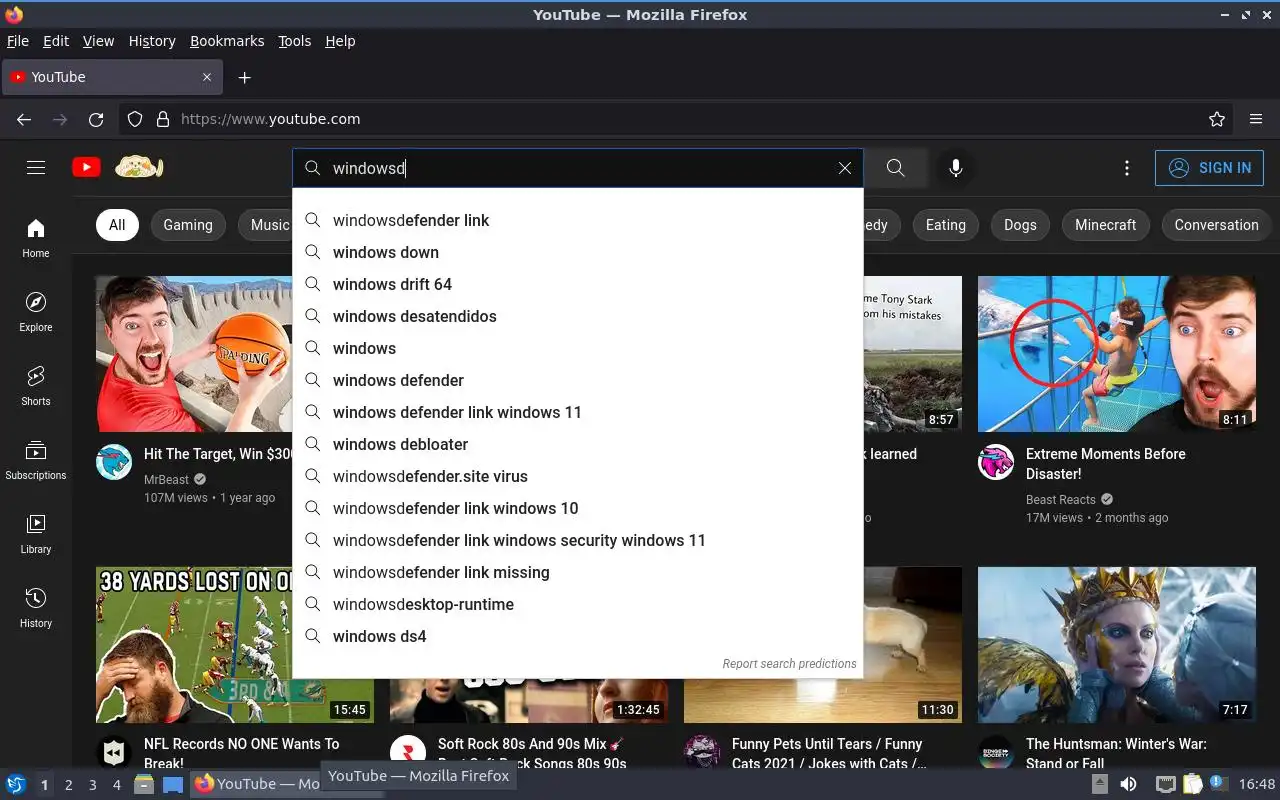Open YouTube guide hamburger menu
This screenshot has height=800, width=1280.
click(36, 168)
